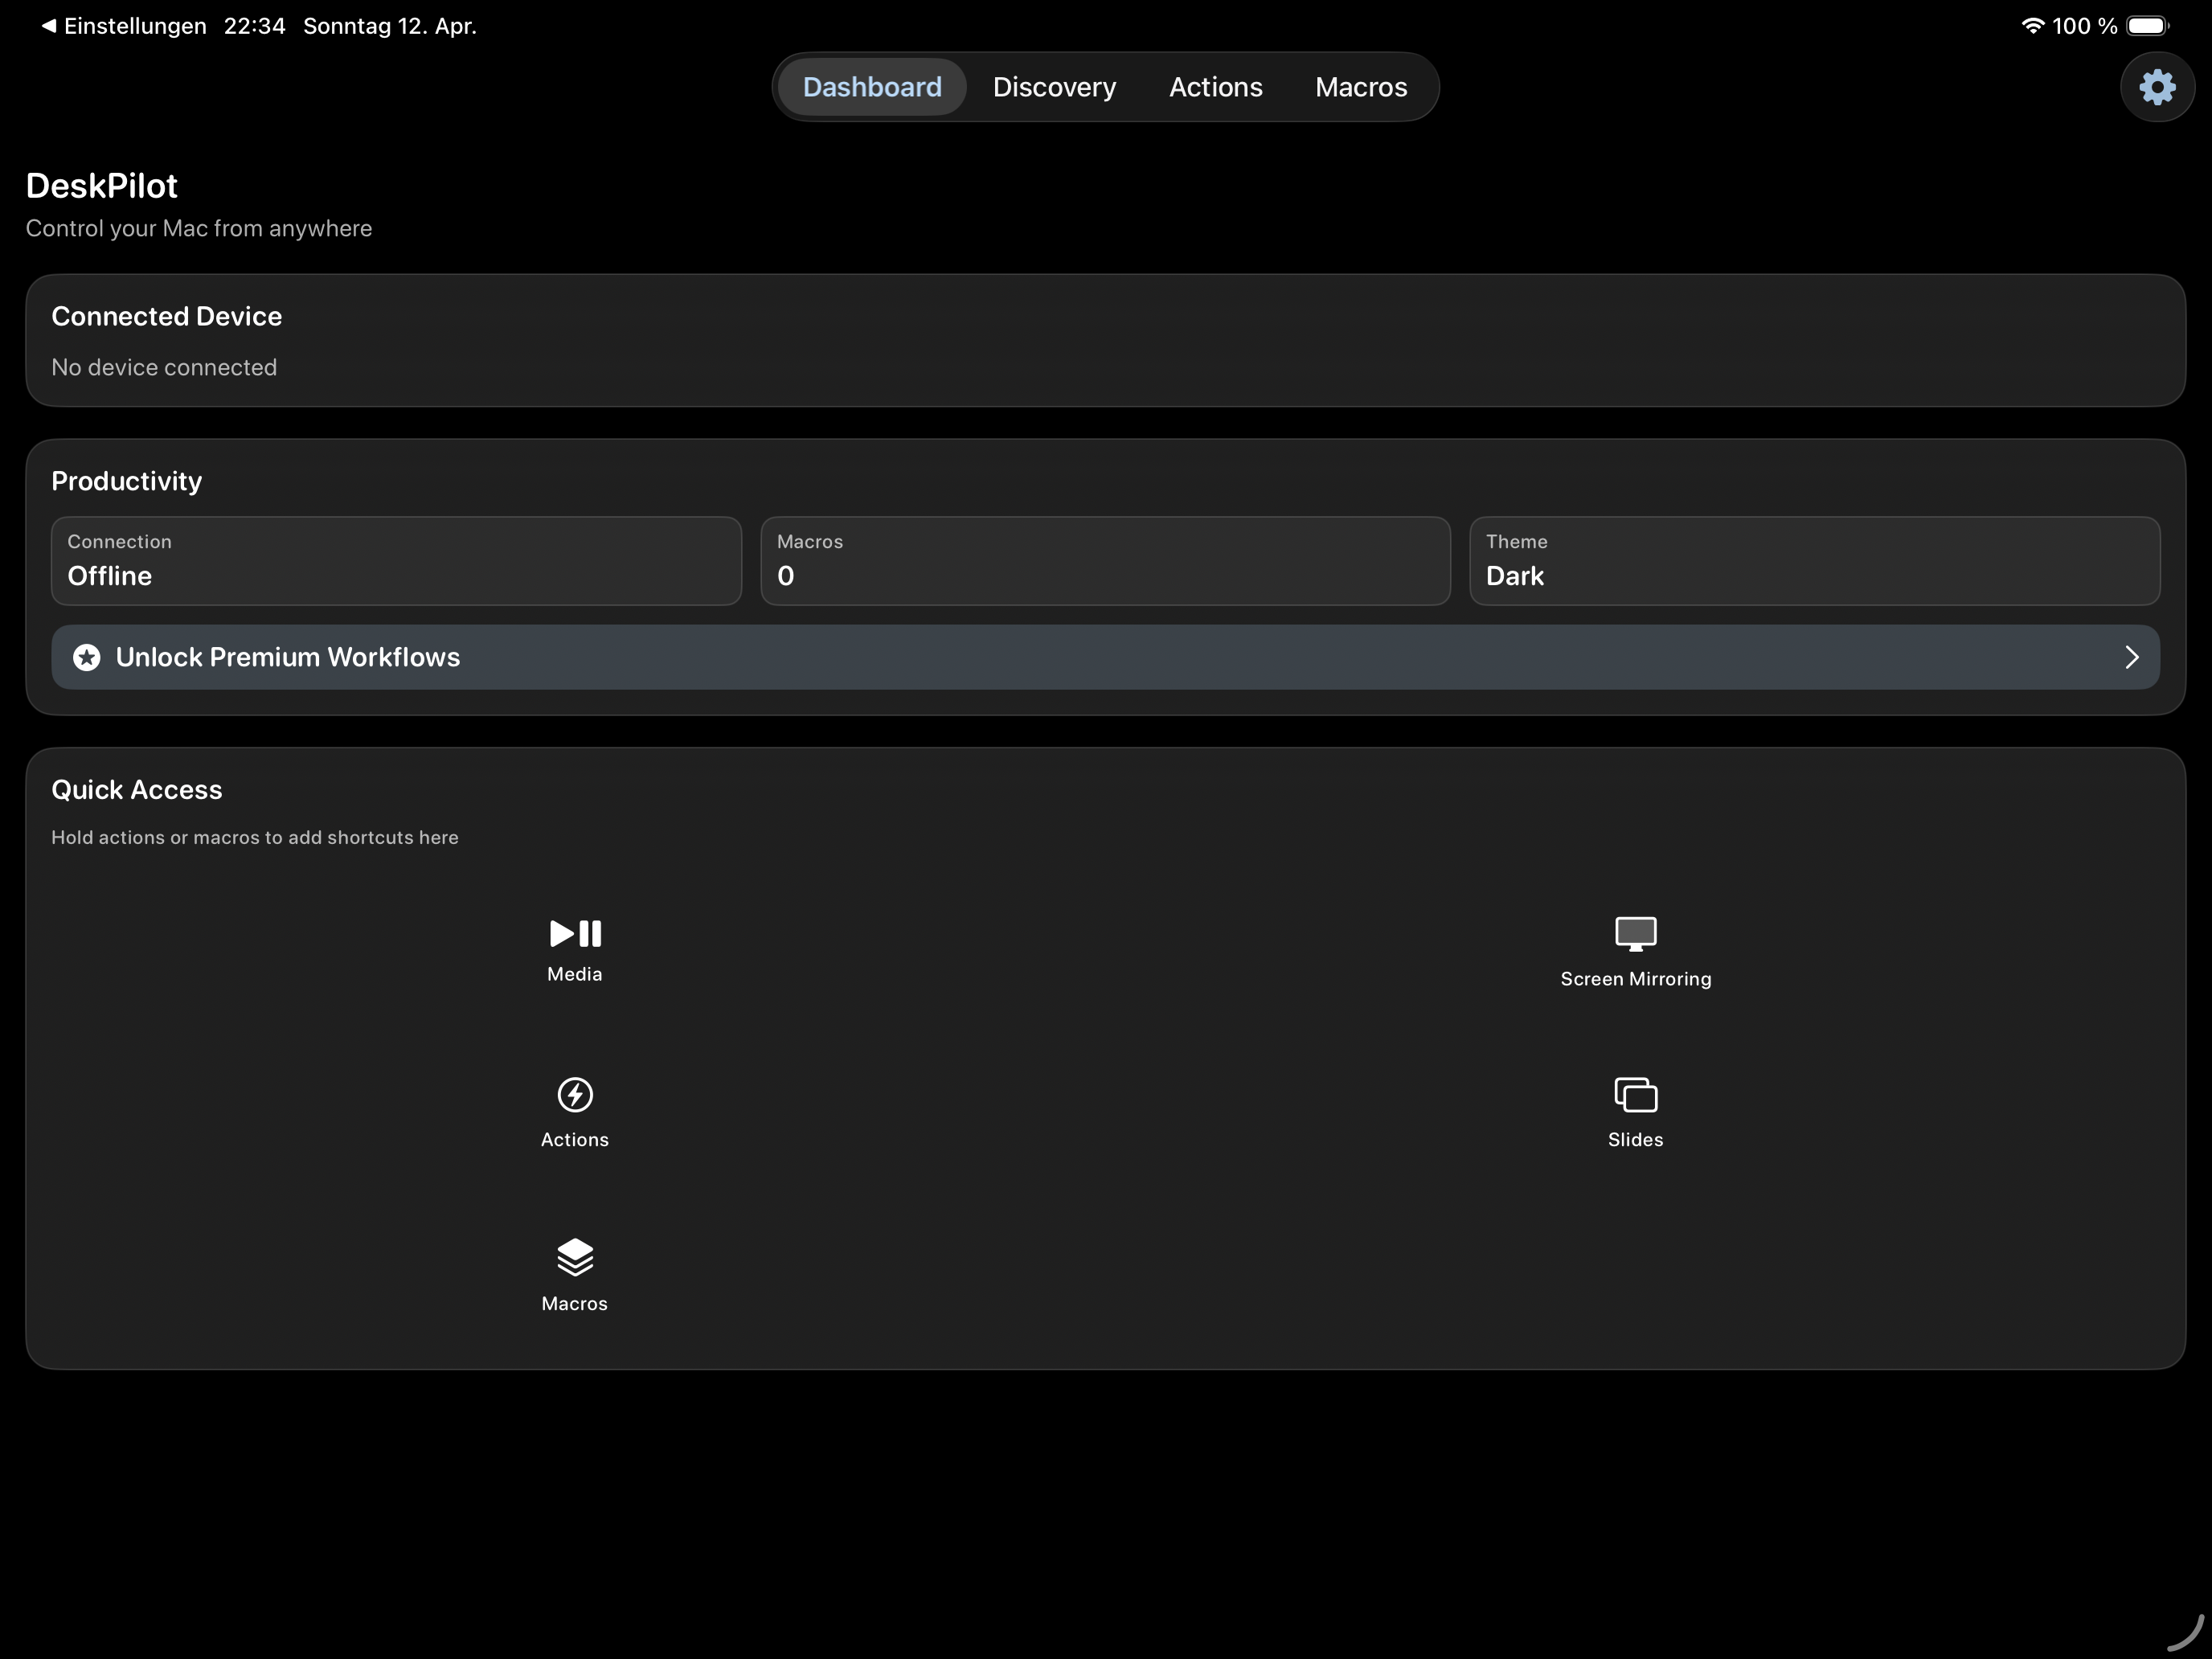Open the Actions tab in the top bar

click(1215, 87)
